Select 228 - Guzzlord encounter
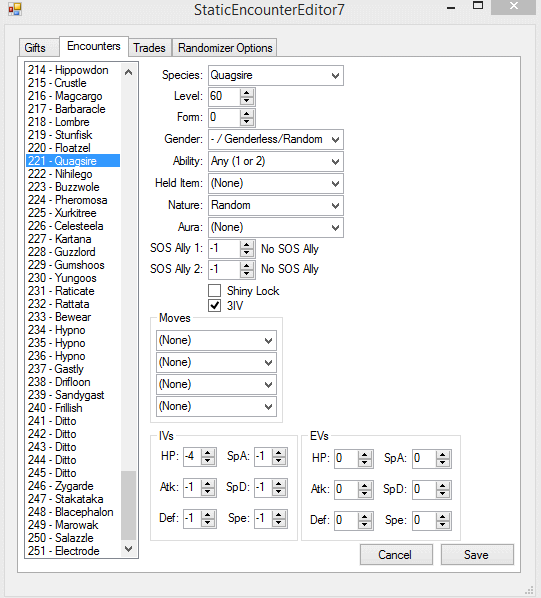This screenshot has width=541, height=598. [x=73, y=252]
